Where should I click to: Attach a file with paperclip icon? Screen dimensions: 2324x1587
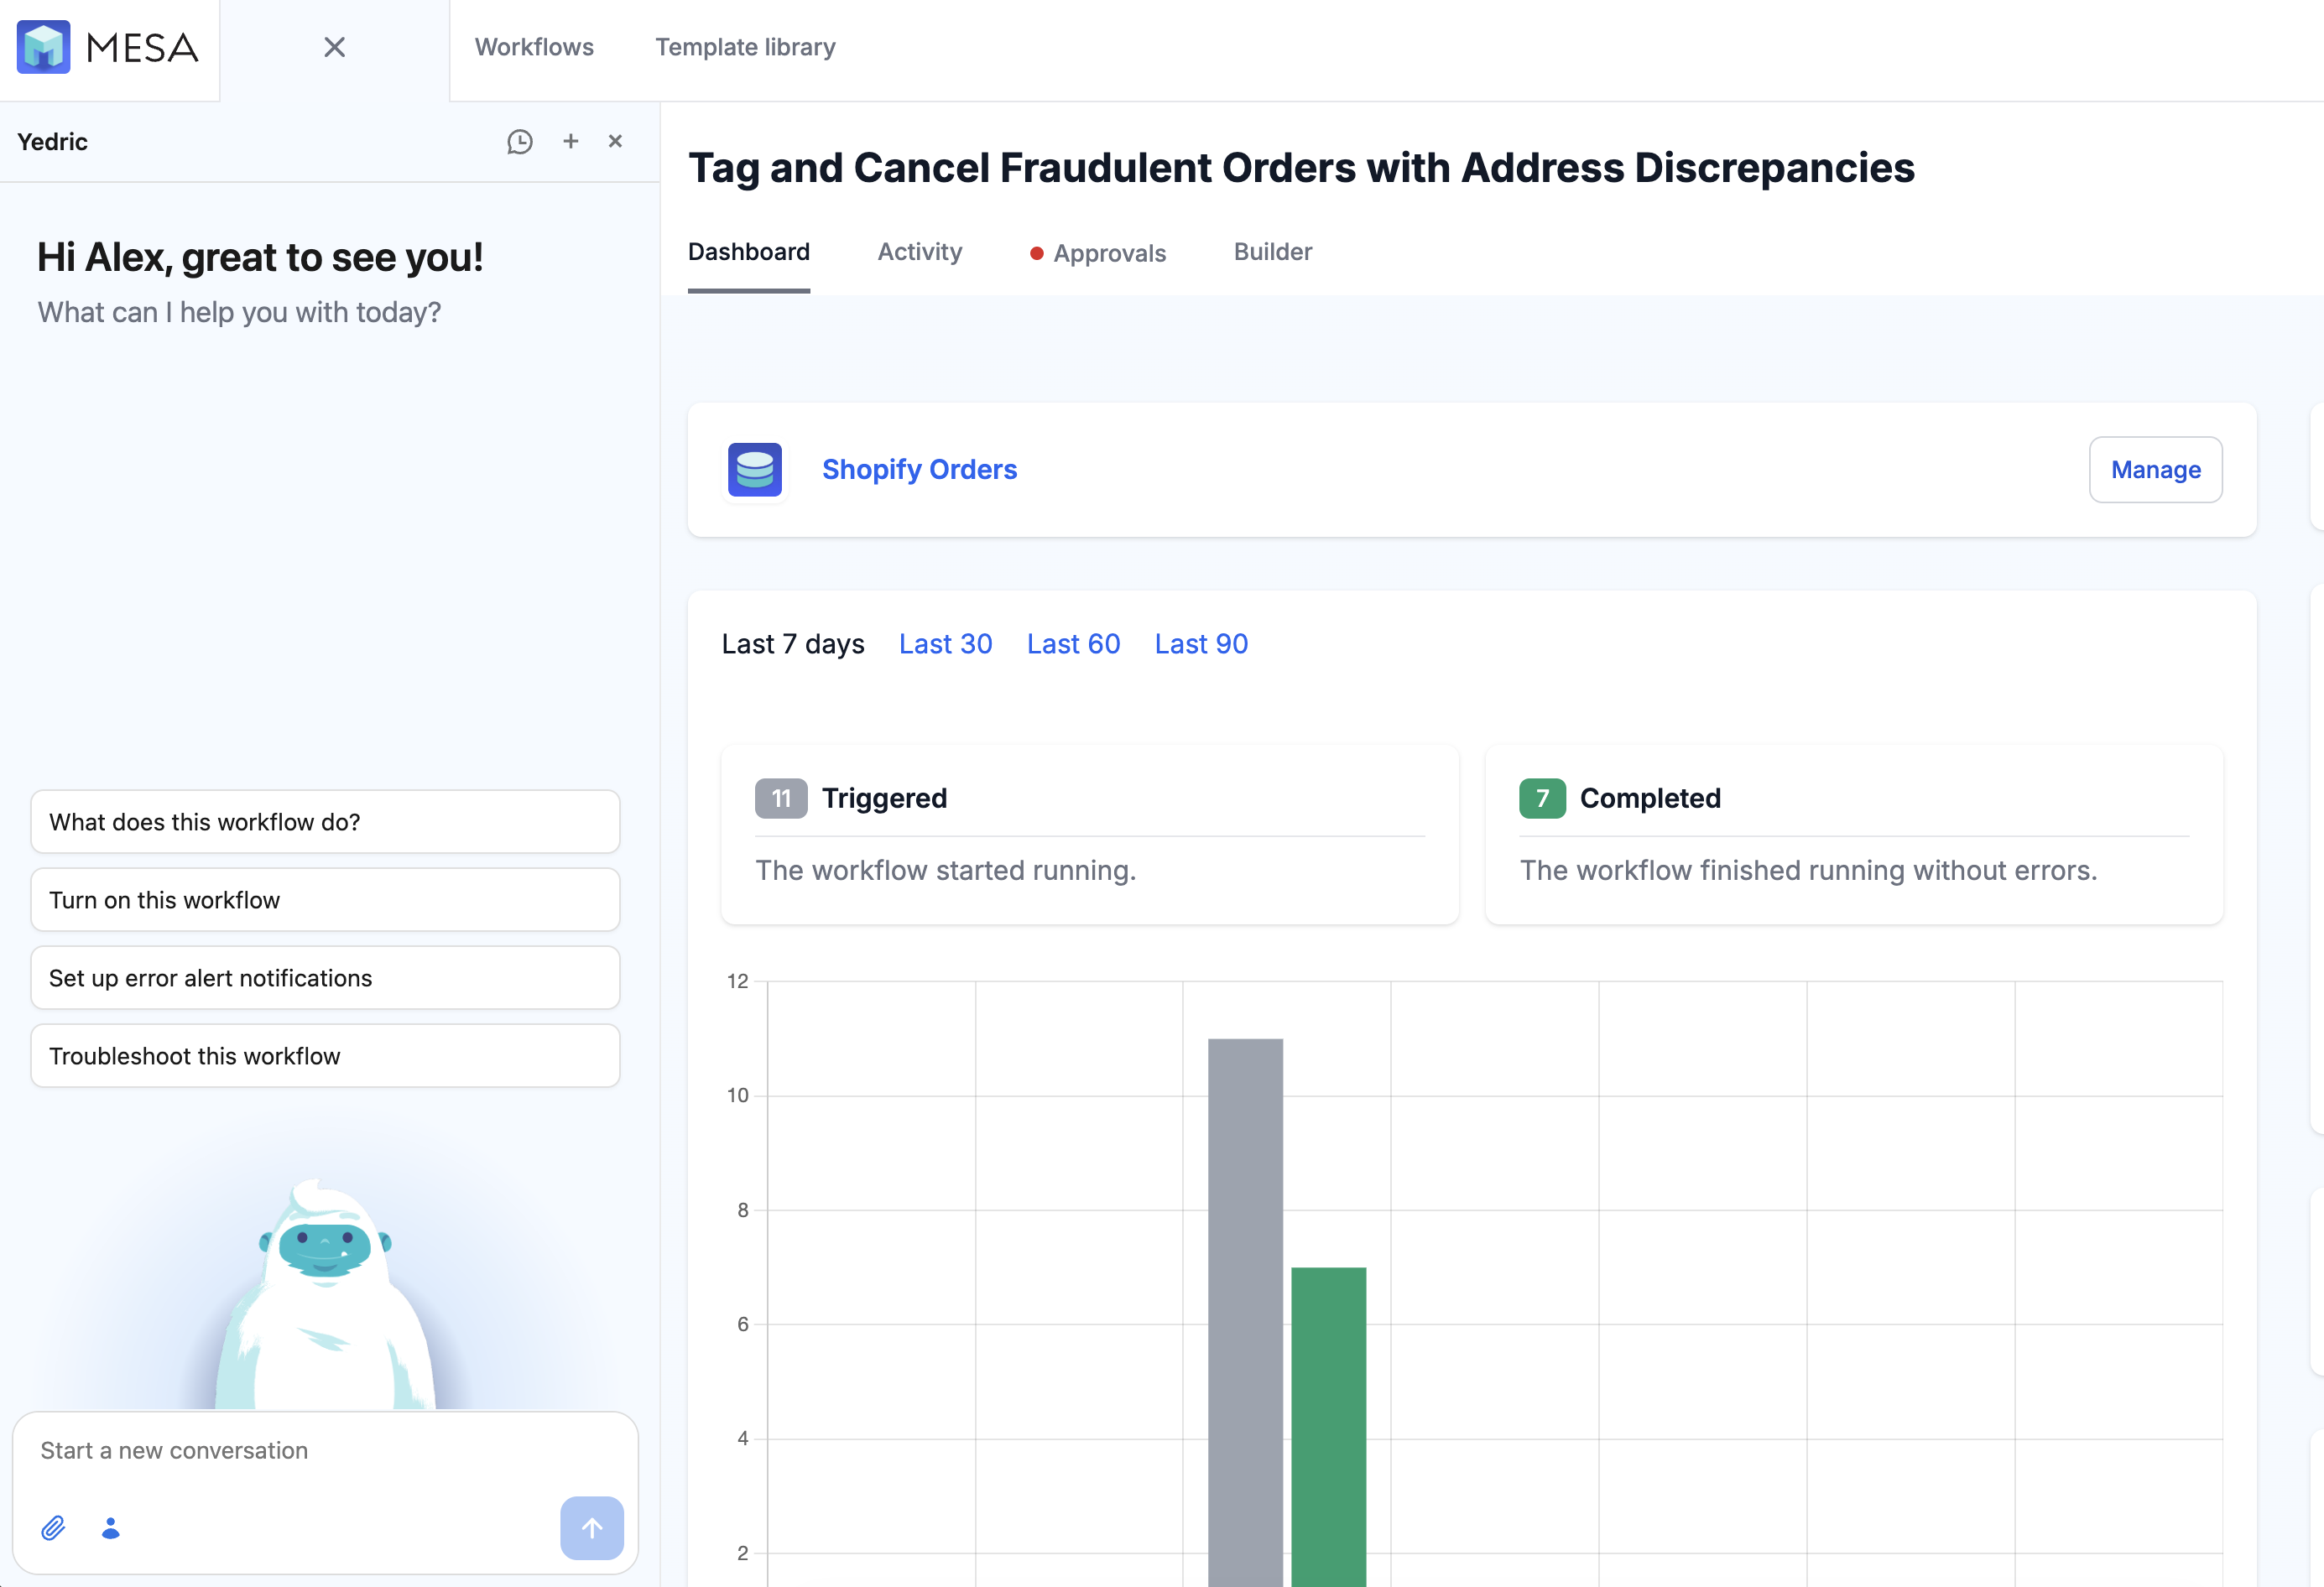(53, 1528)
